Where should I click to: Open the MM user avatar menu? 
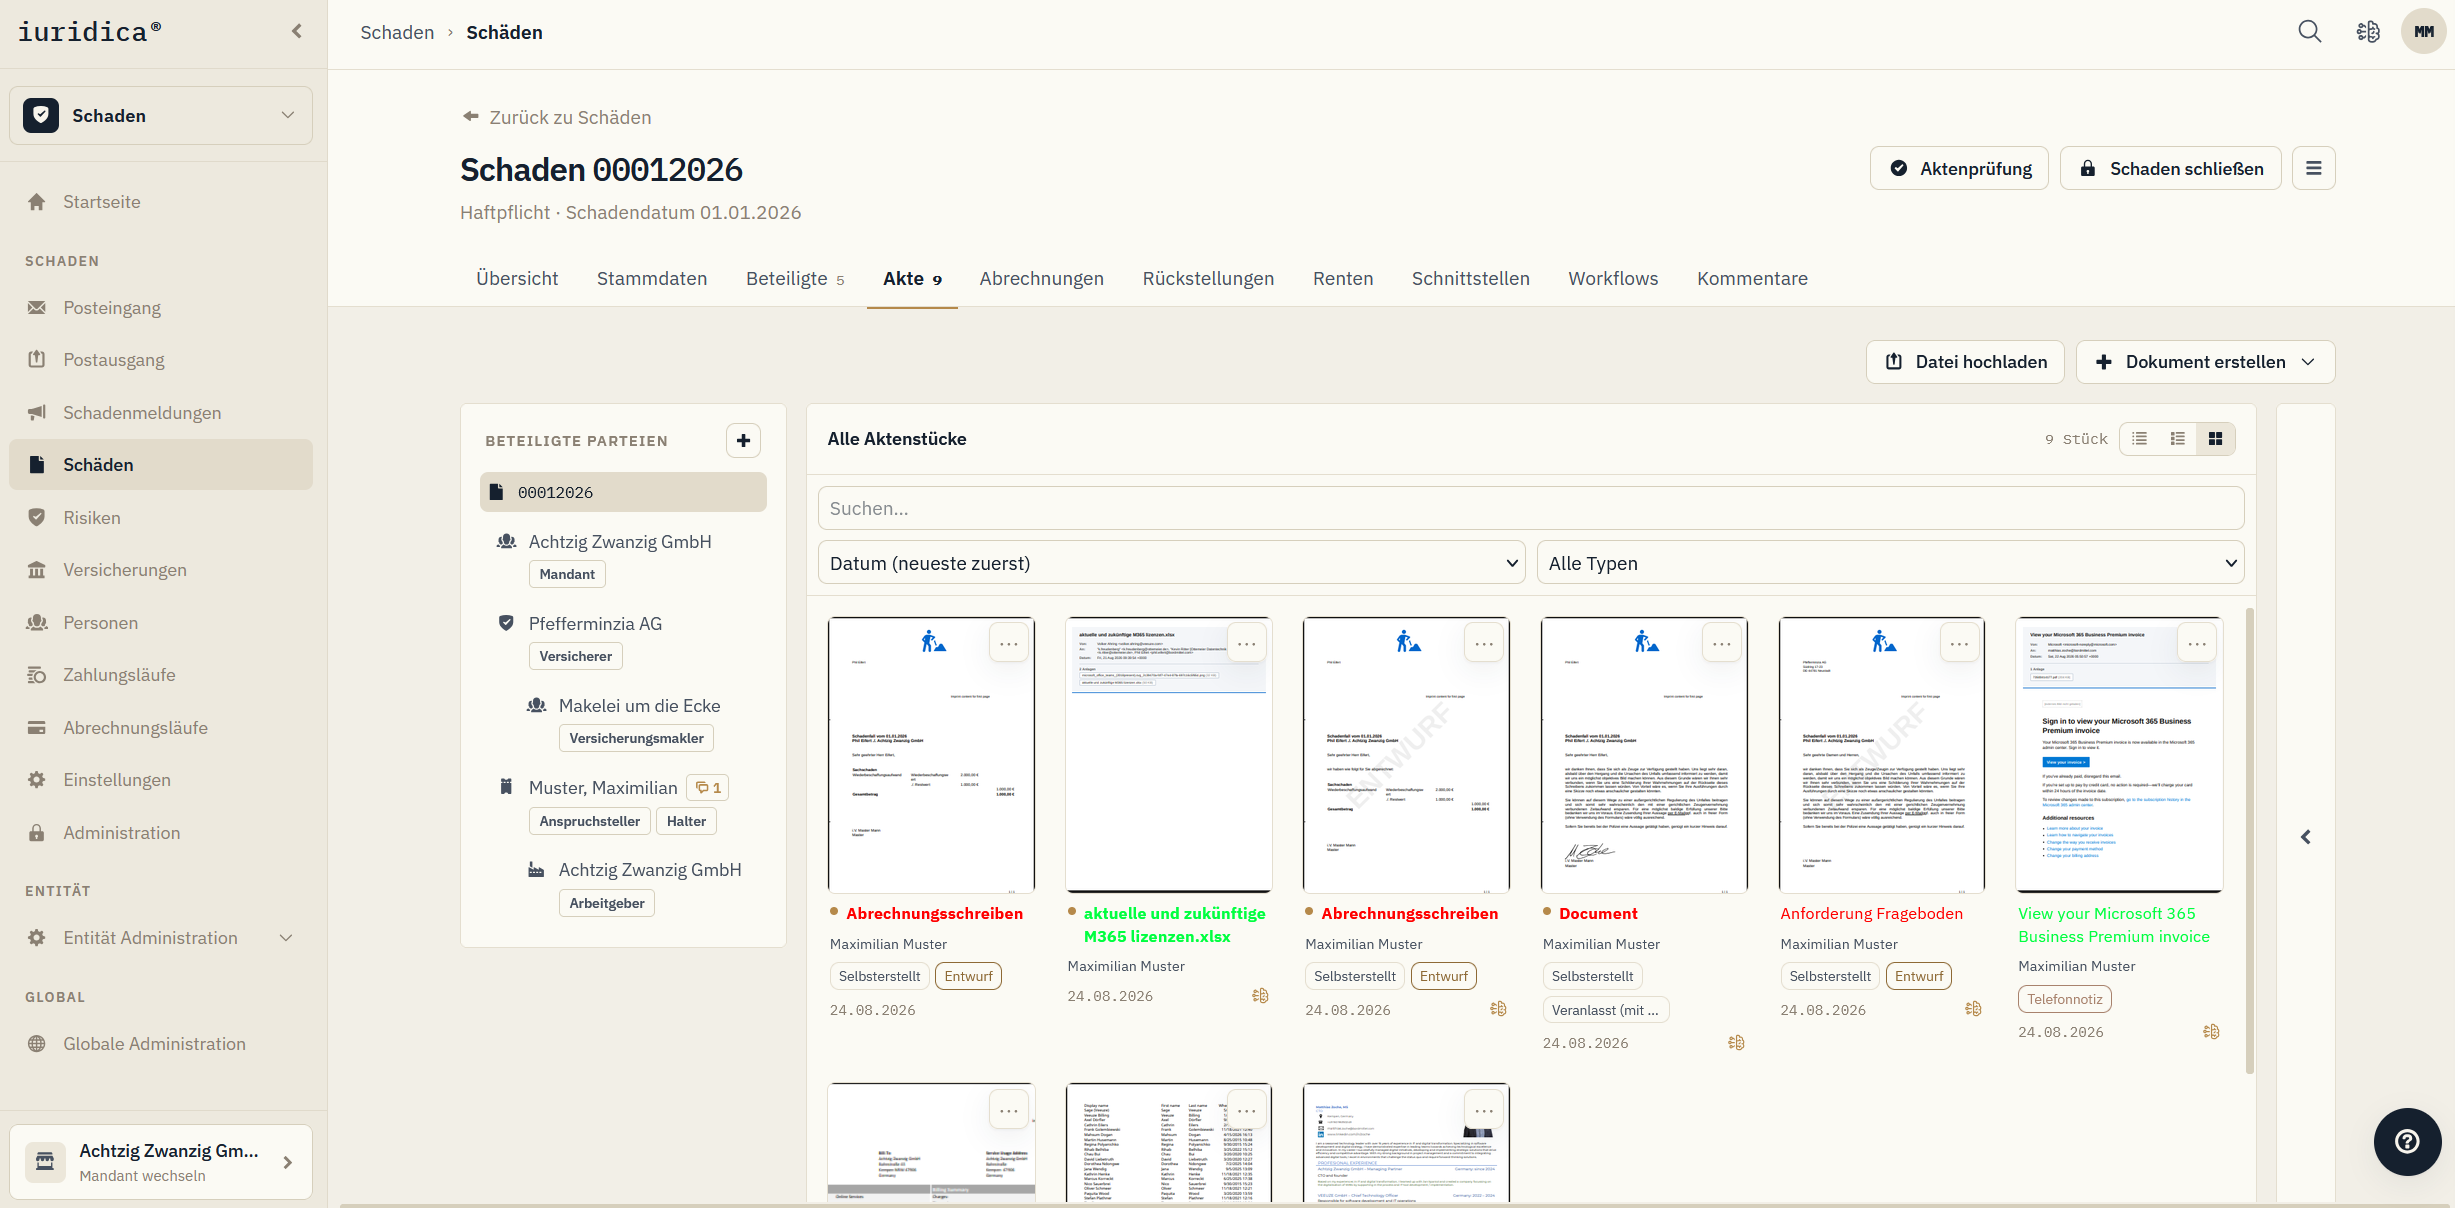point(2424,31)
